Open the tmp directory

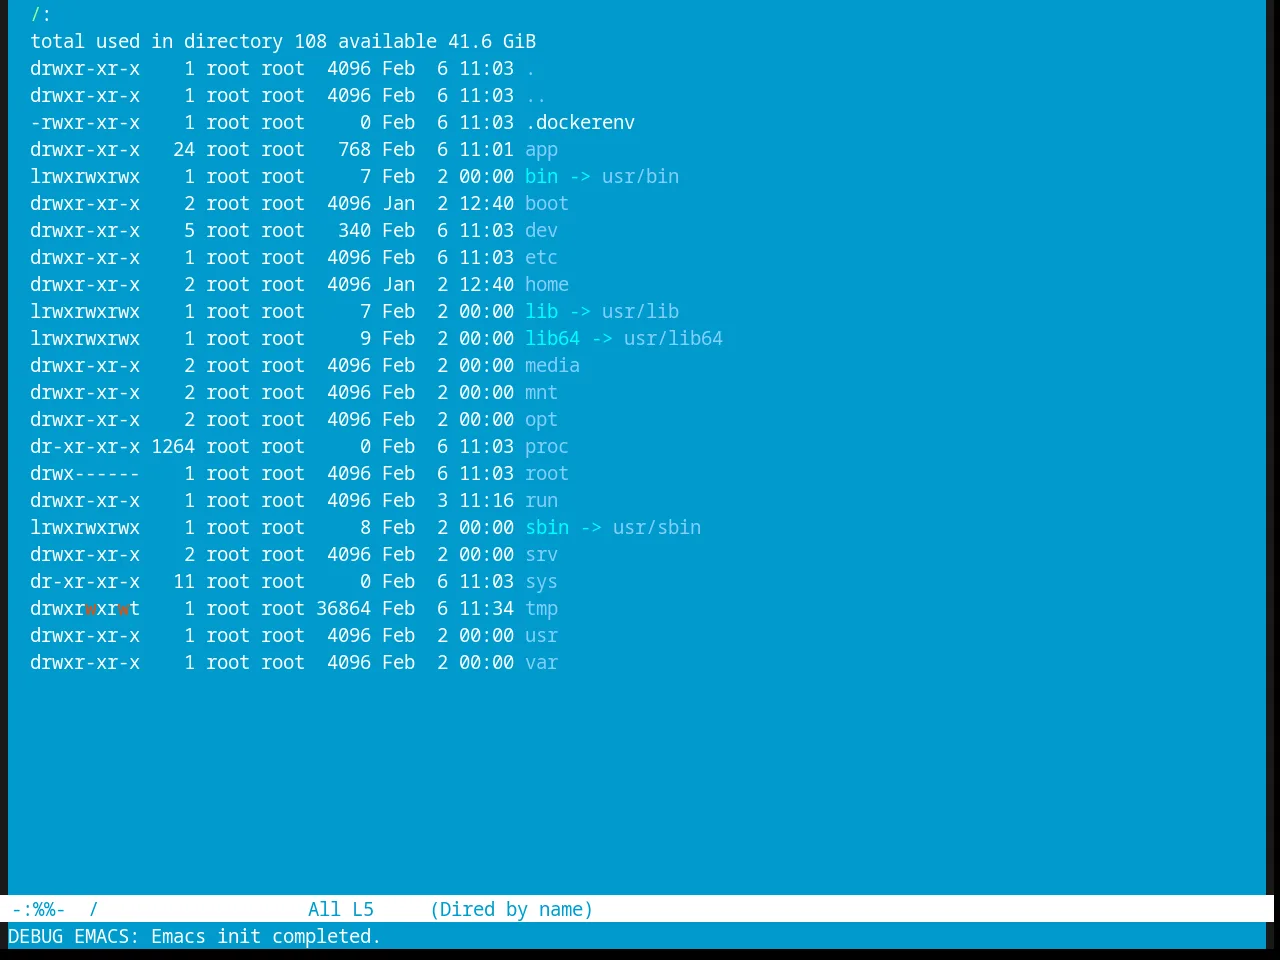coord(541,609)
